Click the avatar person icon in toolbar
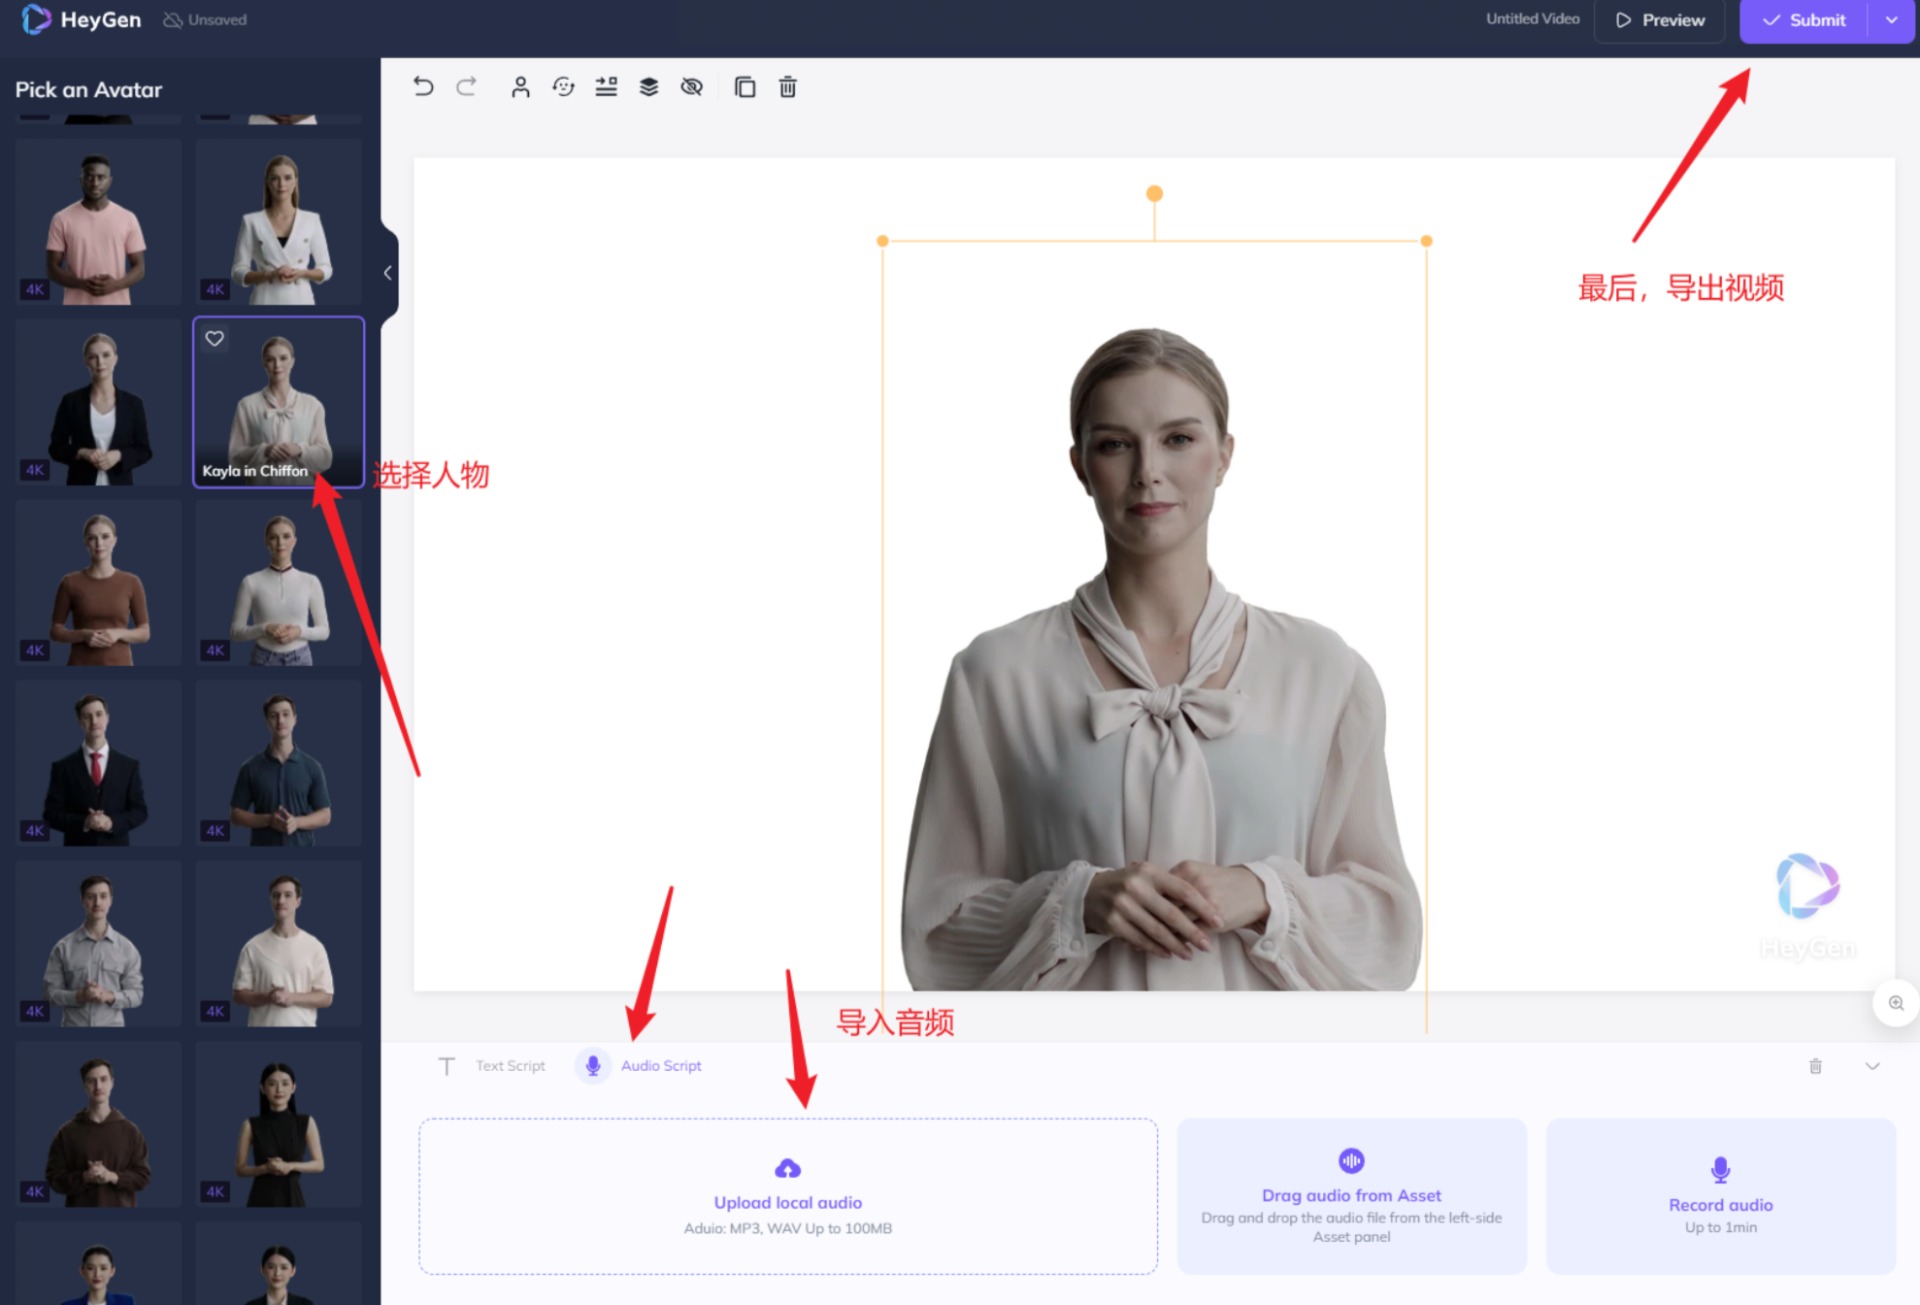 click(520, 87)
